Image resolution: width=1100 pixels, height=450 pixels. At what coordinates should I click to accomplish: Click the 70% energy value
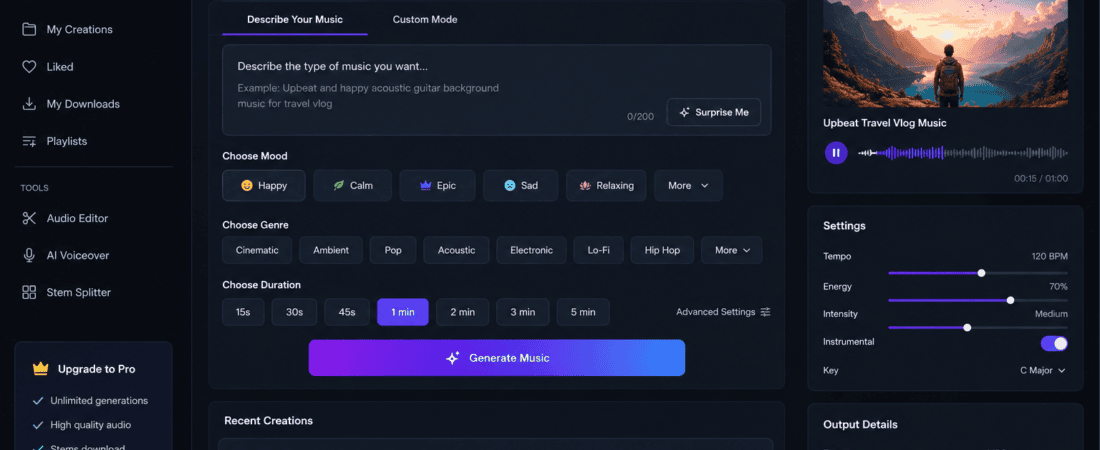pos(1059,286)
